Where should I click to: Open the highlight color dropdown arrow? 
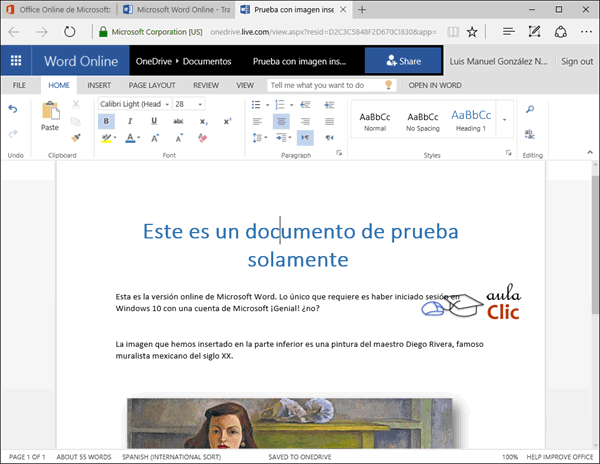[x=115, y=138]
